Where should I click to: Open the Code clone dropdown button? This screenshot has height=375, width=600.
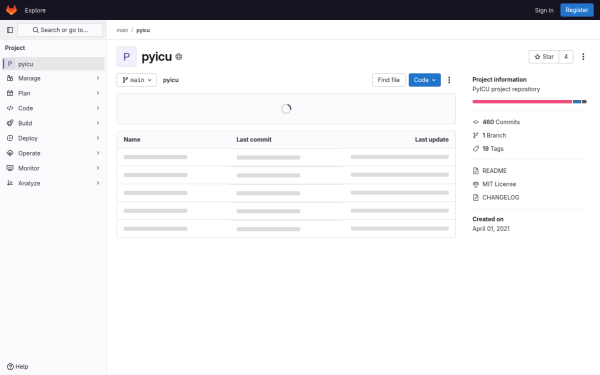[424, 80]
